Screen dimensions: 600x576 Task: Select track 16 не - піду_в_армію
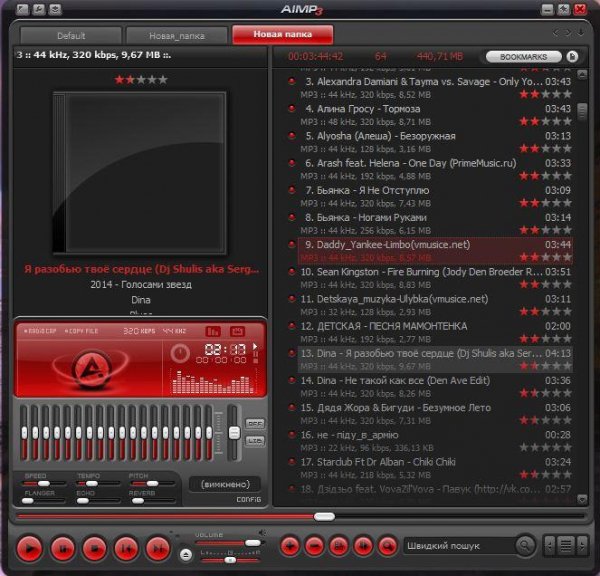[435, 441]
